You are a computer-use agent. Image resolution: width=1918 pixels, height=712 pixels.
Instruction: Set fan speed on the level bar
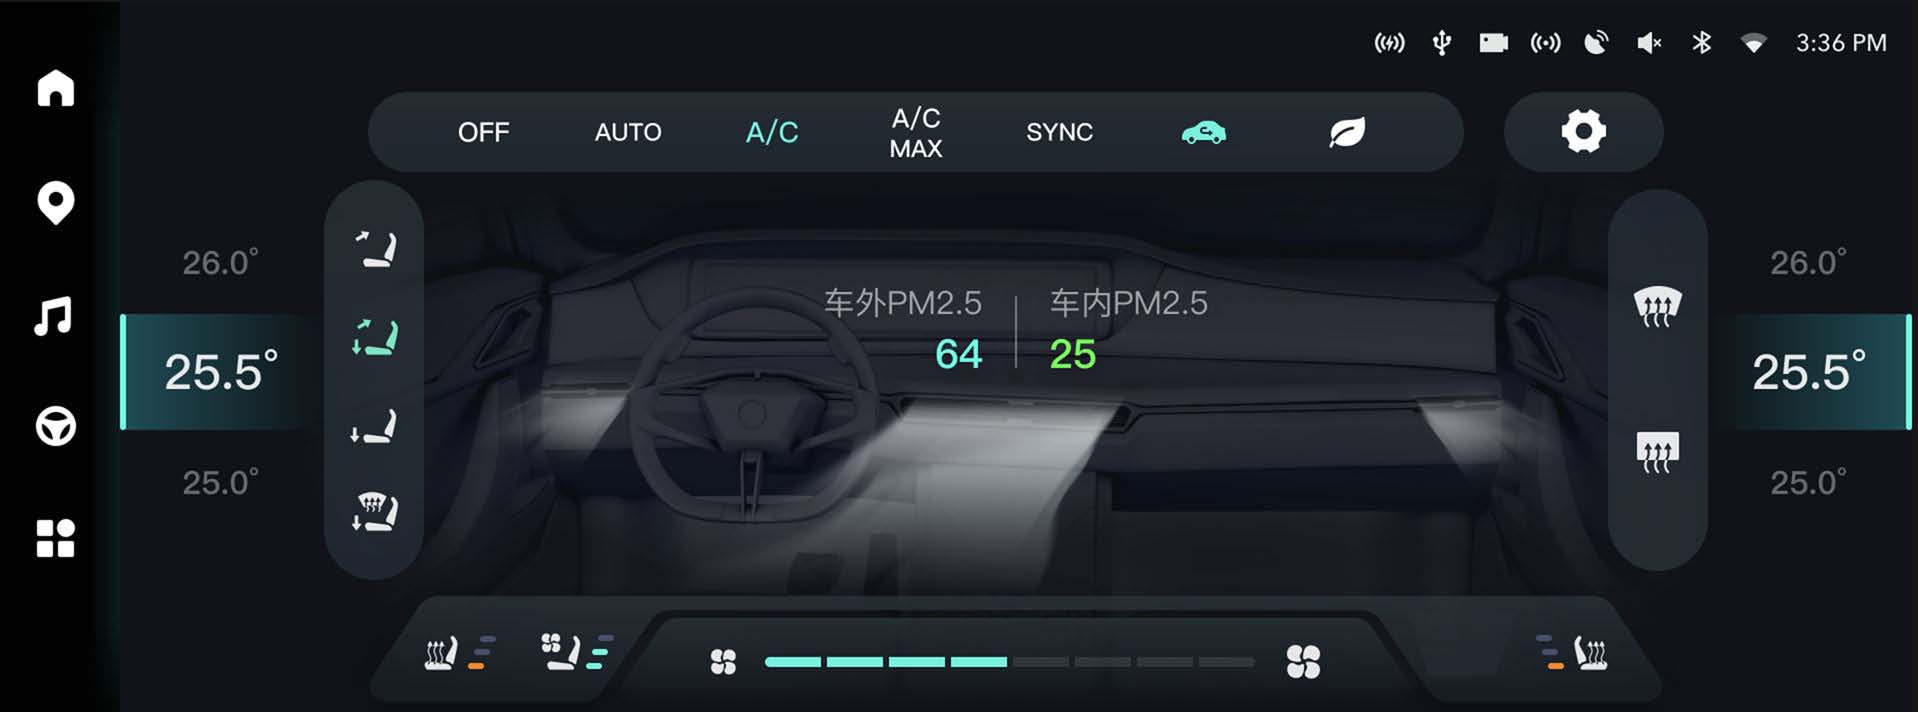click(x=1009, y=662)
